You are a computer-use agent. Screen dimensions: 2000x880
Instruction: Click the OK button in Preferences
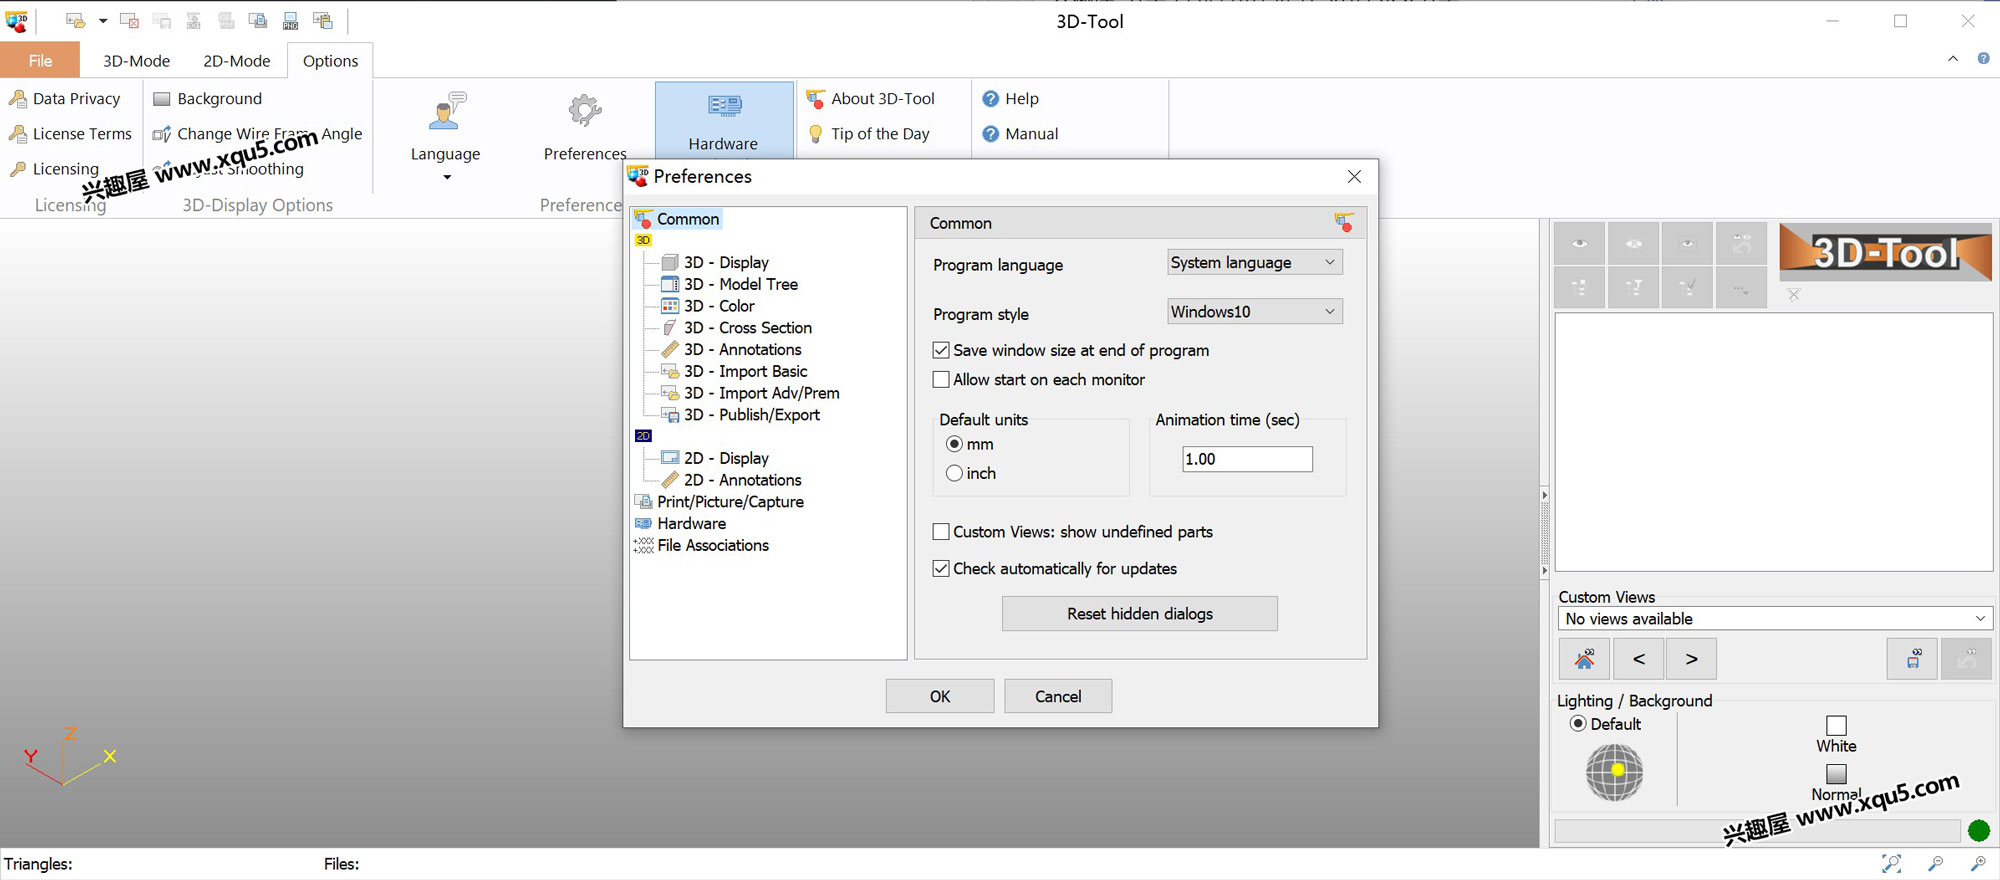[940, 696]
